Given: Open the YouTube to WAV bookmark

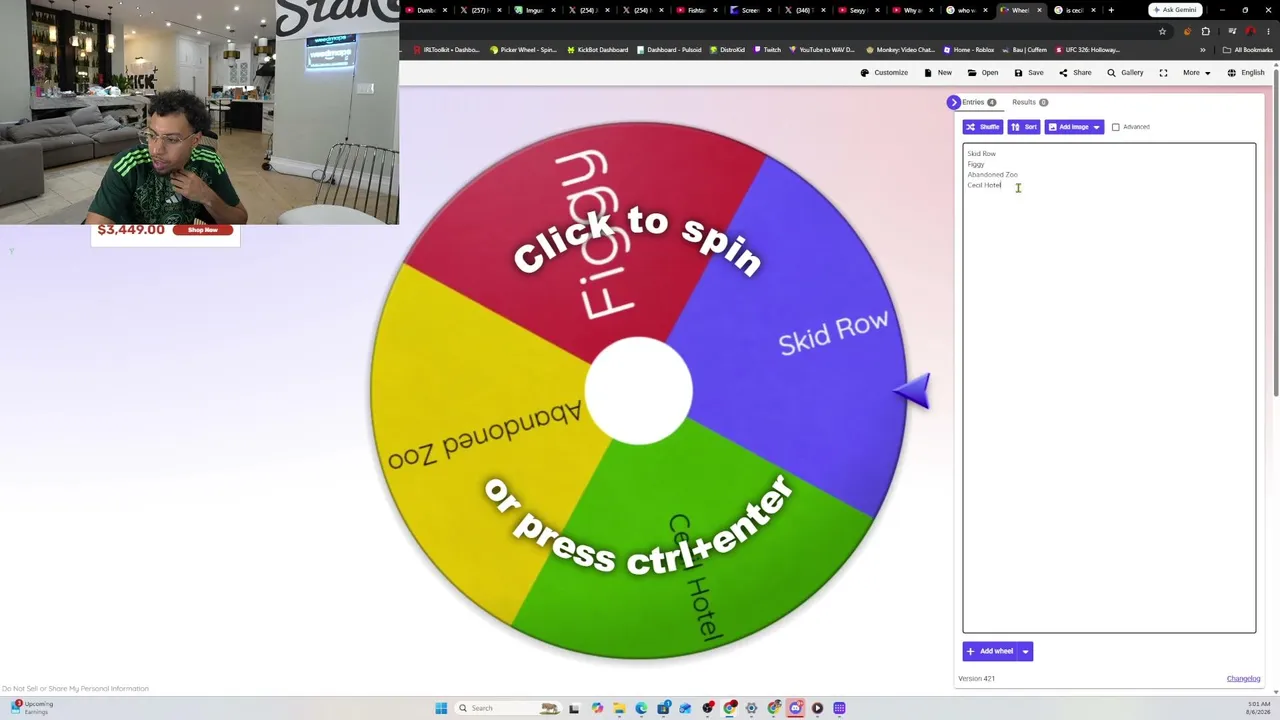Looking at the screenshot, I should [821, 50].
